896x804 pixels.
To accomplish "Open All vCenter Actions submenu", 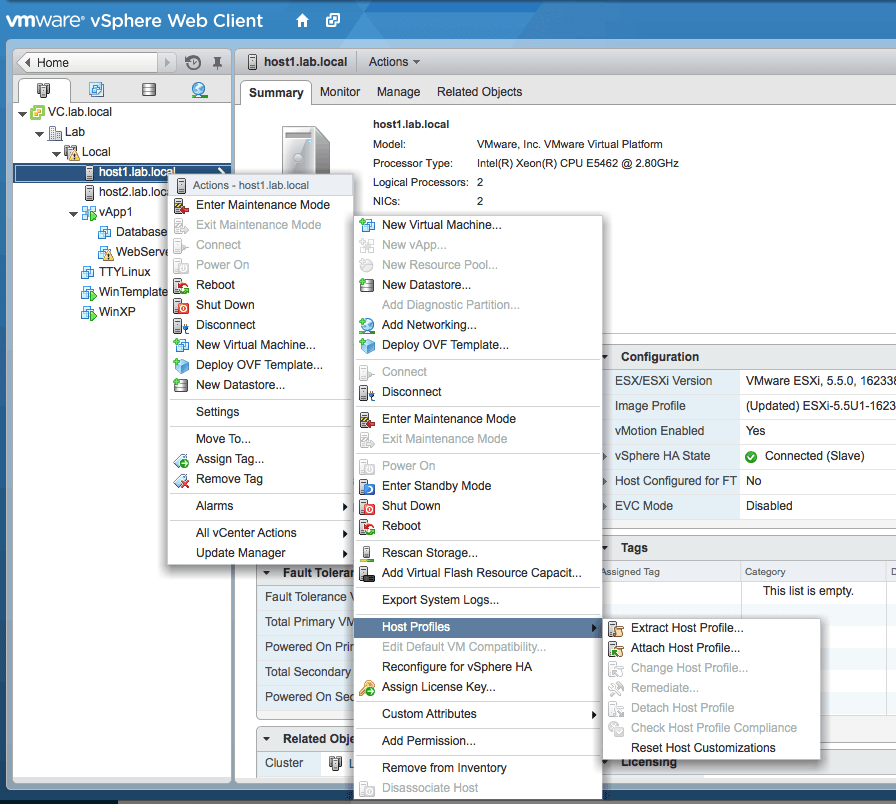I will (x=261, y=533).
